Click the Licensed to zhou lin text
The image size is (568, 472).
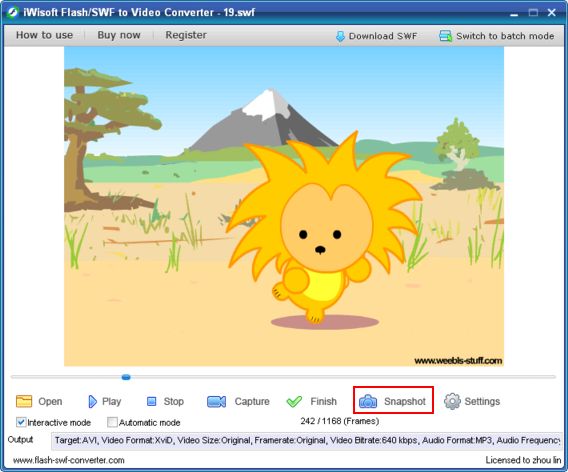tap(523, 460)
